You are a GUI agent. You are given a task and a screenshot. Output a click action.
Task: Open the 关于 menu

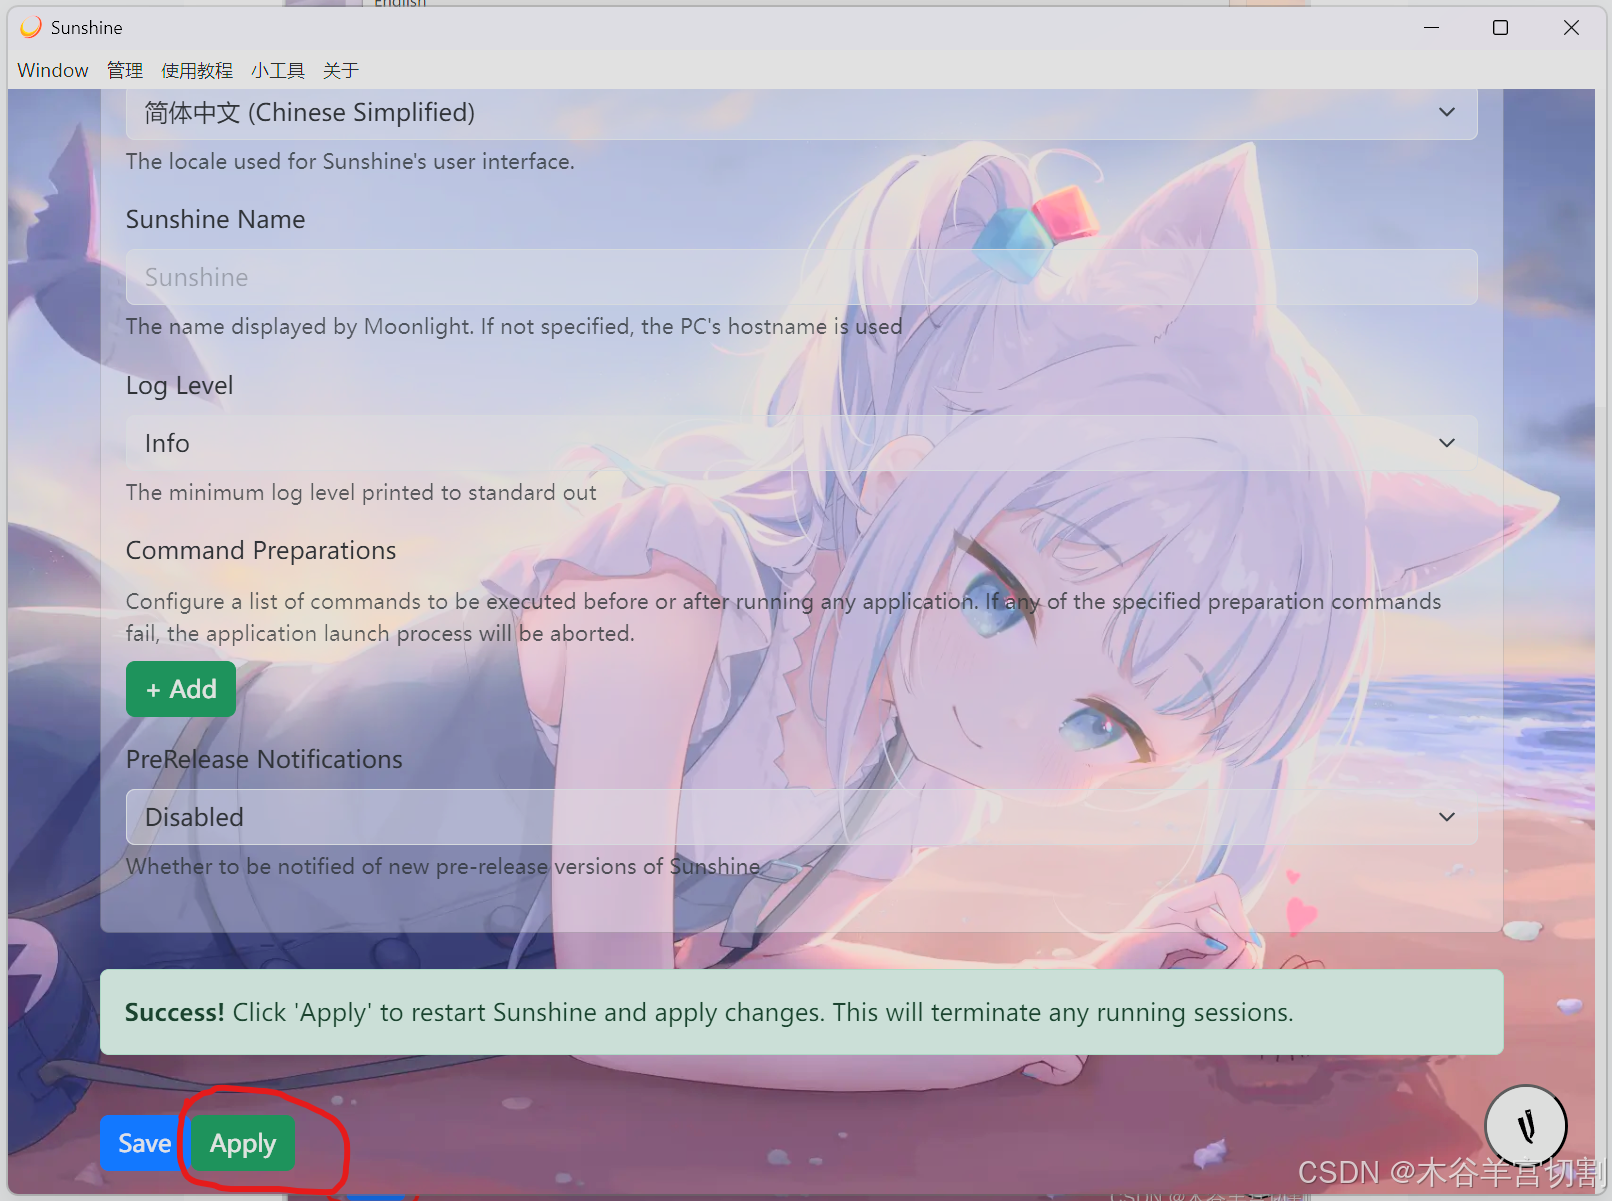[341, 70]
